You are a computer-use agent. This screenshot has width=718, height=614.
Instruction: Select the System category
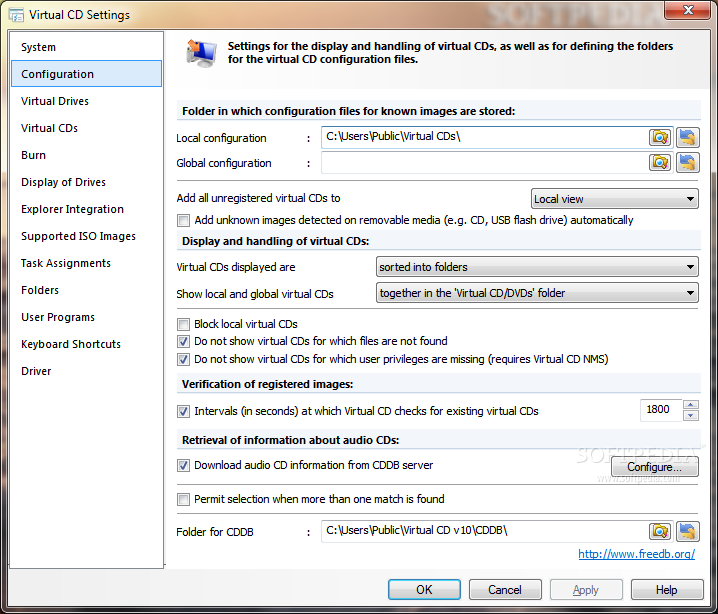(87, 47)
